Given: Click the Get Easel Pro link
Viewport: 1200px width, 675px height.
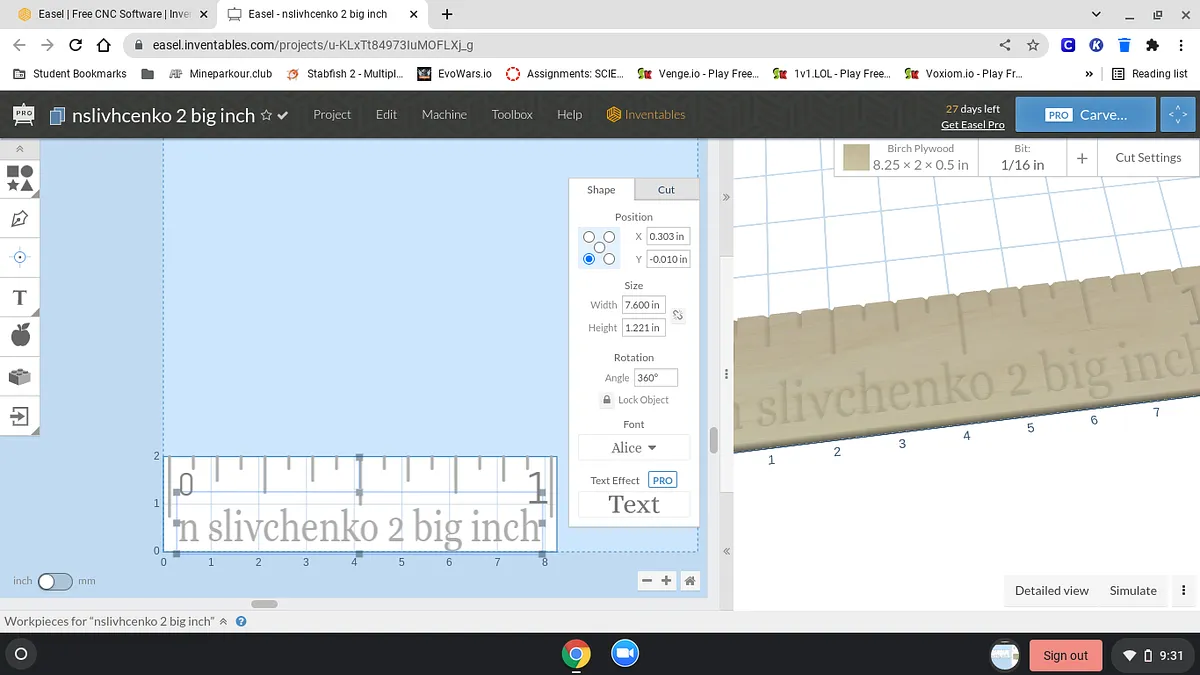Looking at the screenshot, I should [x=972, y=125].
